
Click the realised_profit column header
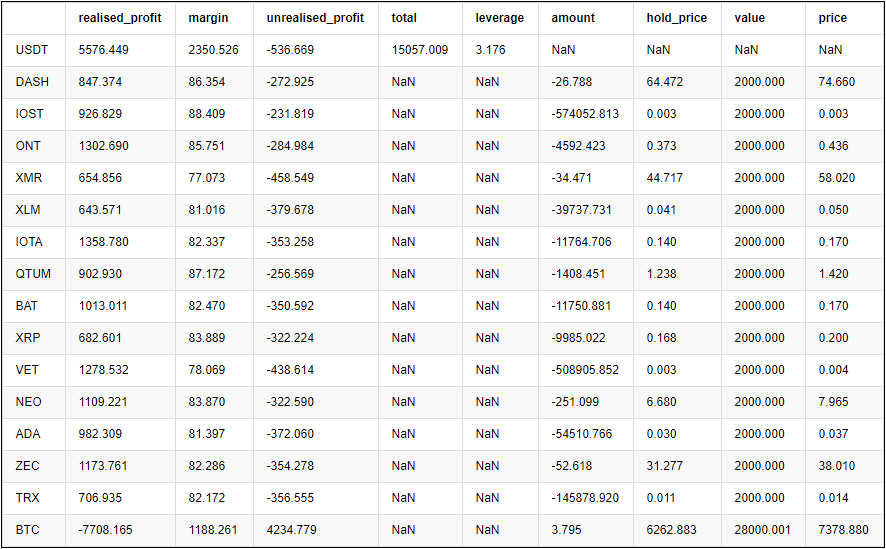[x=120, y=18]
